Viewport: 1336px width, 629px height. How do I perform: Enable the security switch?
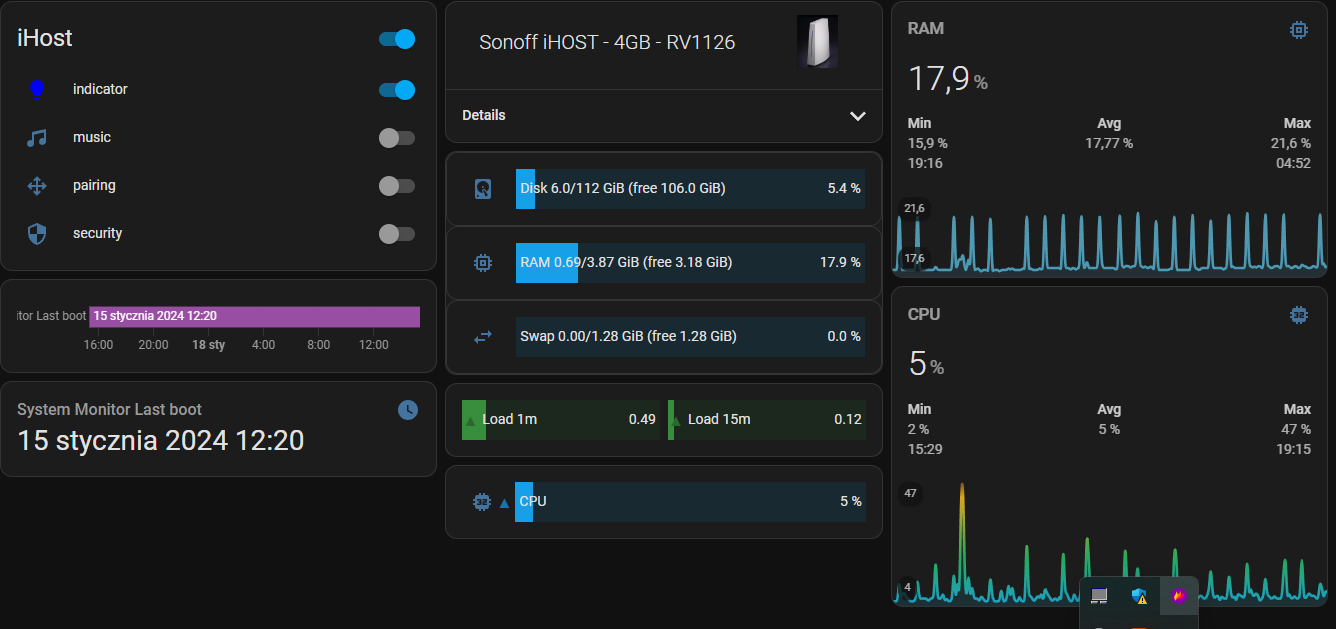(x=396, y=234)
